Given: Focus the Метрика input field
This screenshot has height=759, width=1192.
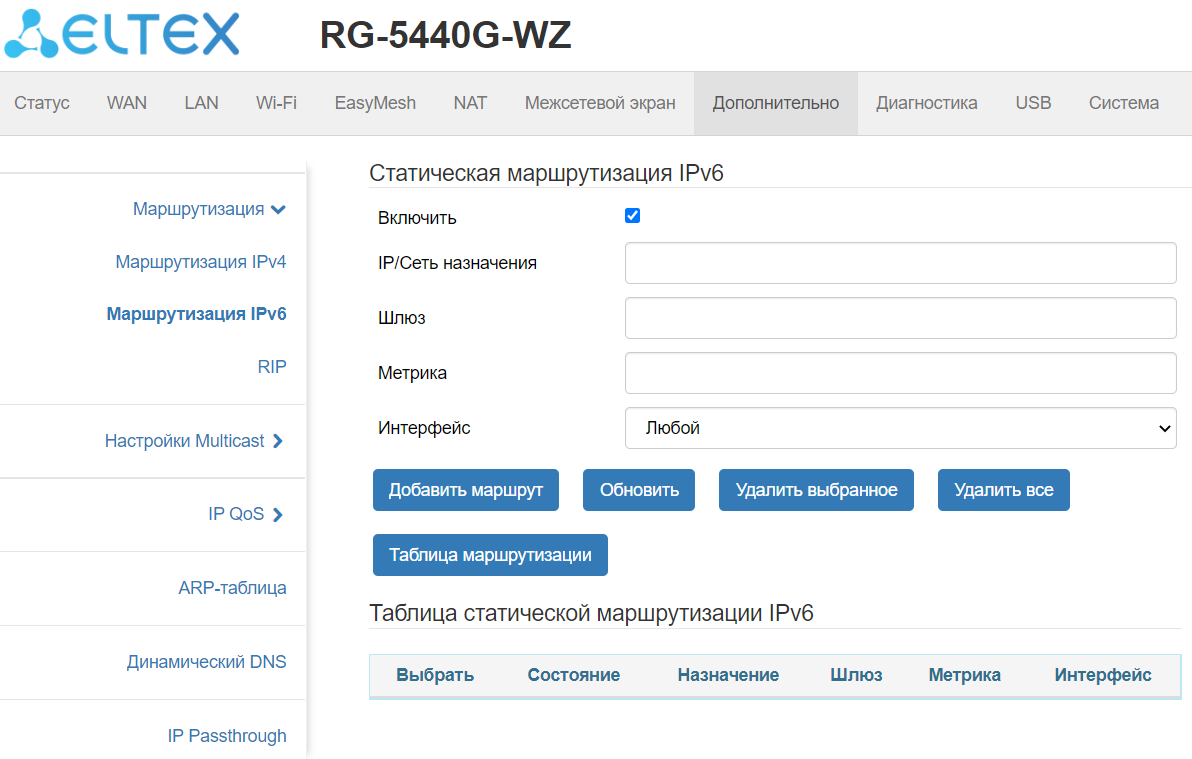Looking at the screenshot, I should [900, 373].
